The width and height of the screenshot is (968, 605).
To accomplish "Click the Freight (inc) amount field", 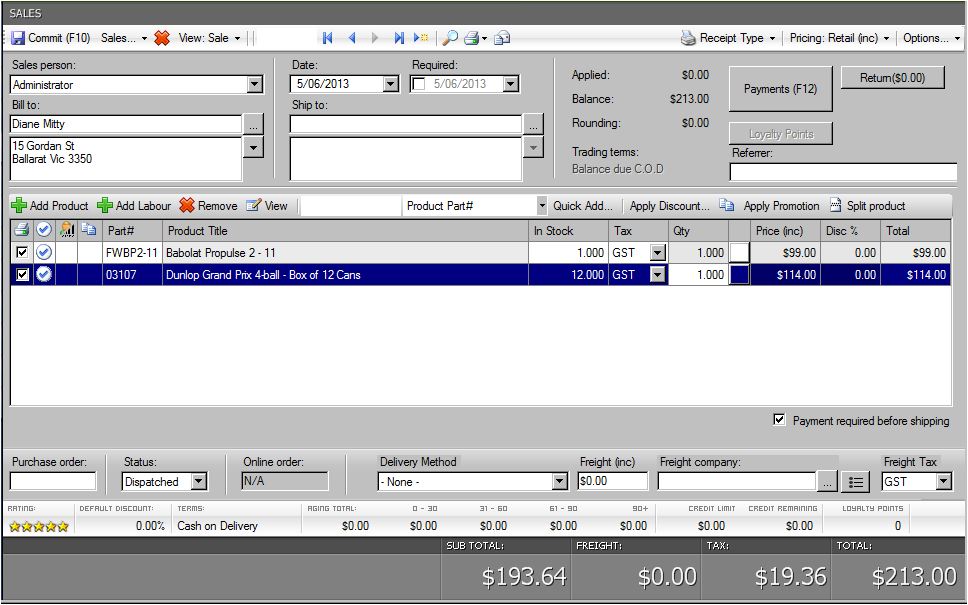I will [x=612, y=481].
